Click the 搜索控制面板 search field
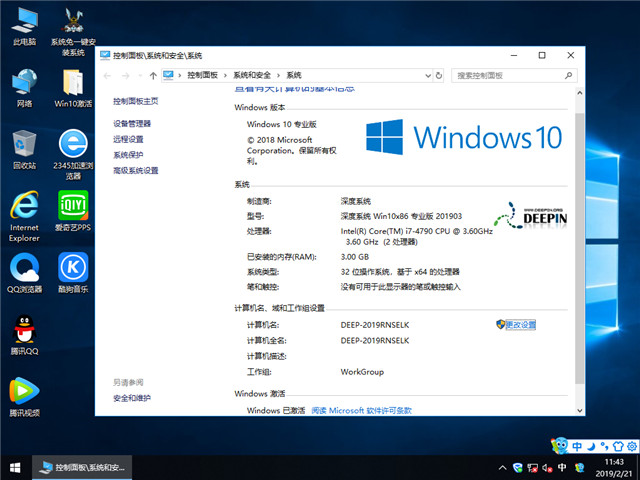Viewport: 640px width, 480px height. point(514,76)
